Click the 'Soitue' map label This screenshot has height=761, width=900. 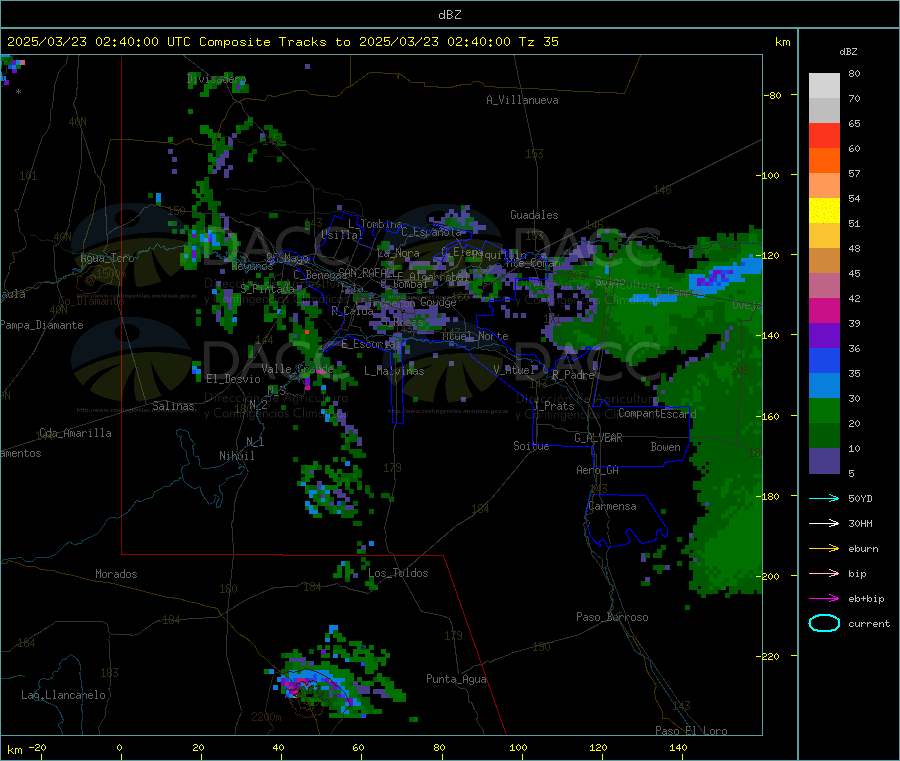tap(531, 446)
